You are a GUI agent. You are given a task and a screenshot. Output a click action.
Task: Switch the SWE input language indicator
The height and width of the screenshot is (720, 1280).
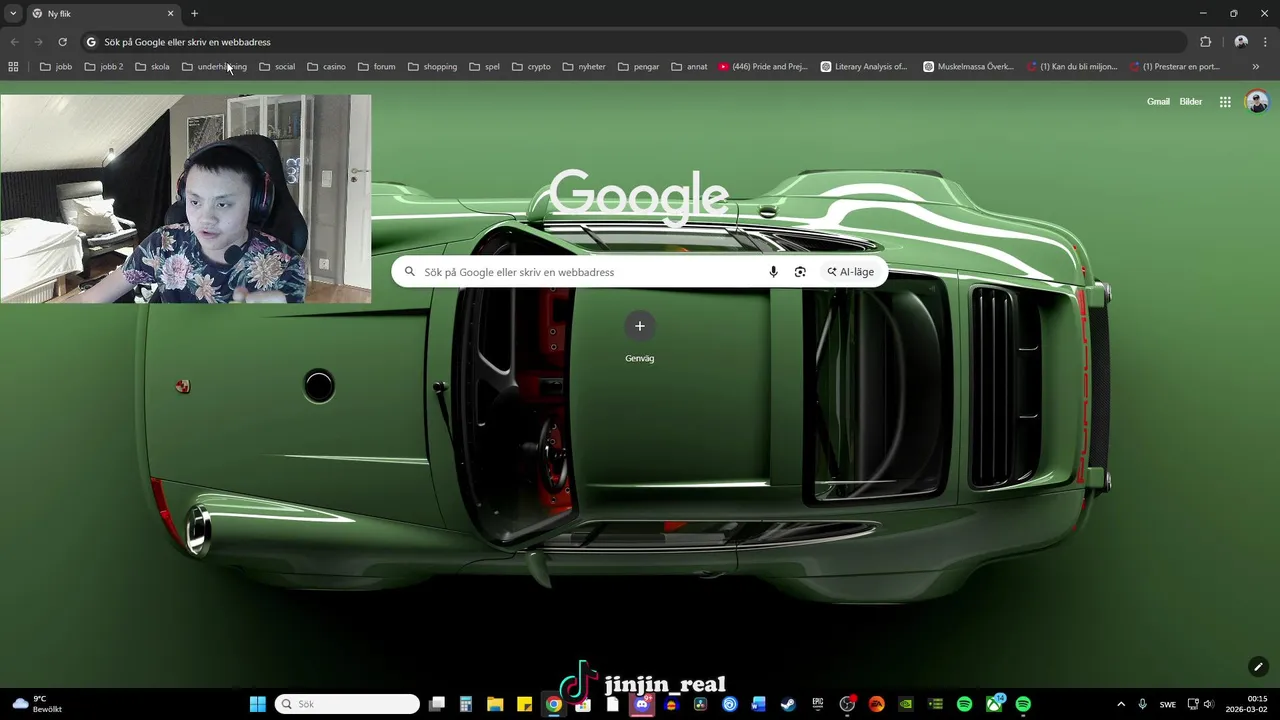tap(1168, 704)
